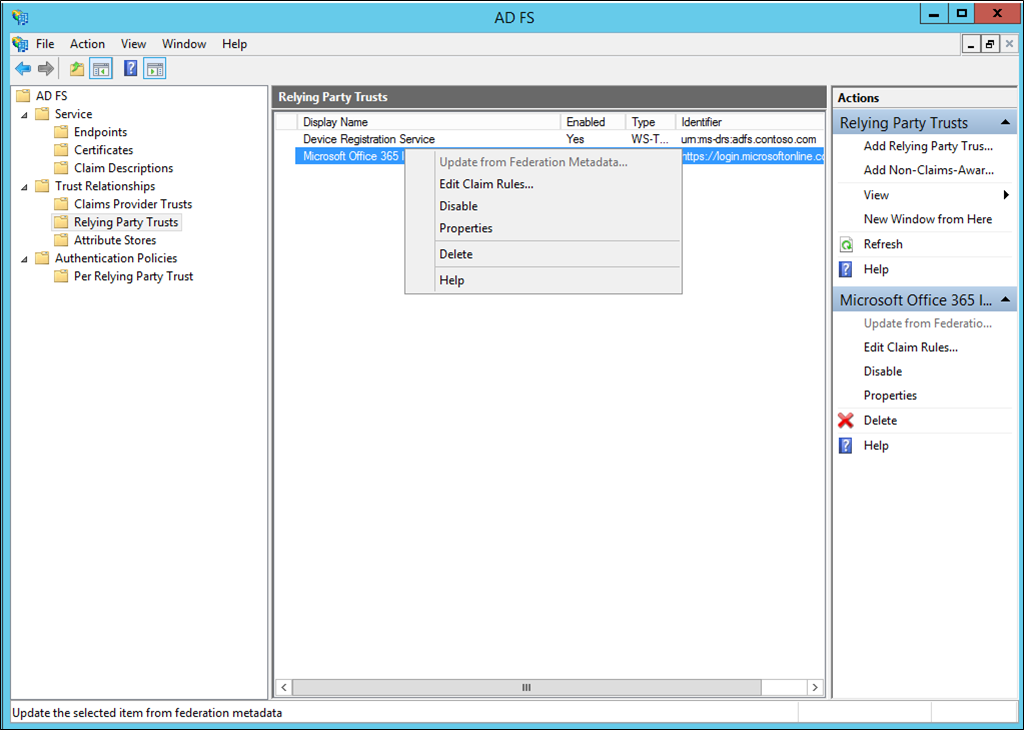Choose Edit Claim Rules from the context menu
Image resolution: width=1024 pixels, height=730 pixels.
[x=487, y=184]
